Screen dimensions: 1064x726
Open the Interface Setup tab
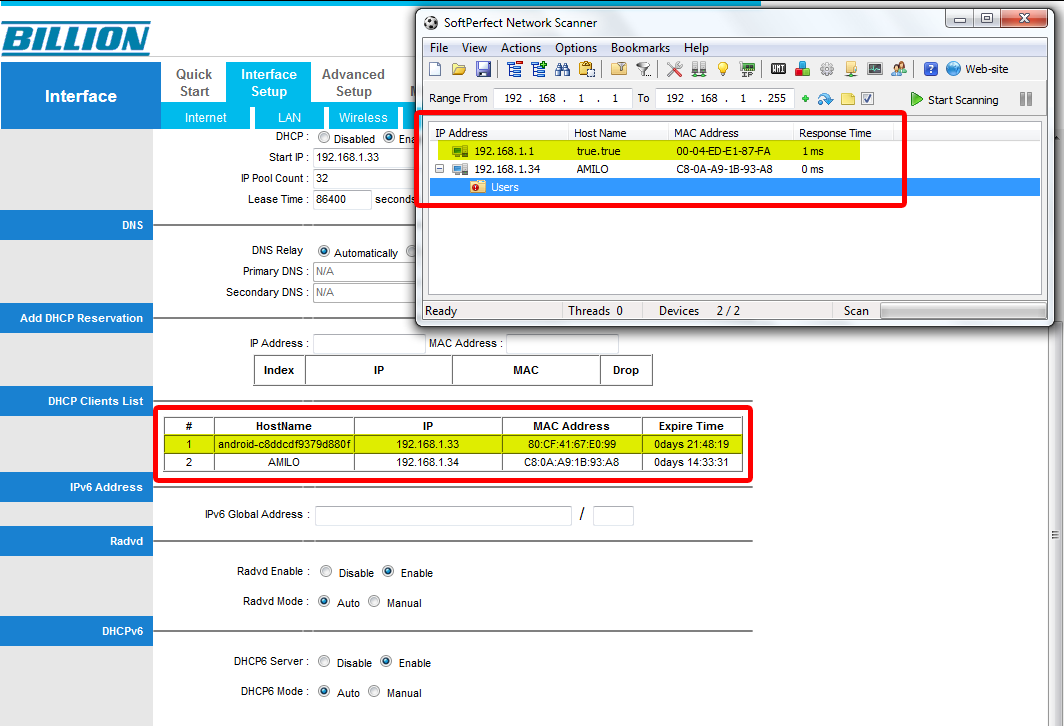269,82
